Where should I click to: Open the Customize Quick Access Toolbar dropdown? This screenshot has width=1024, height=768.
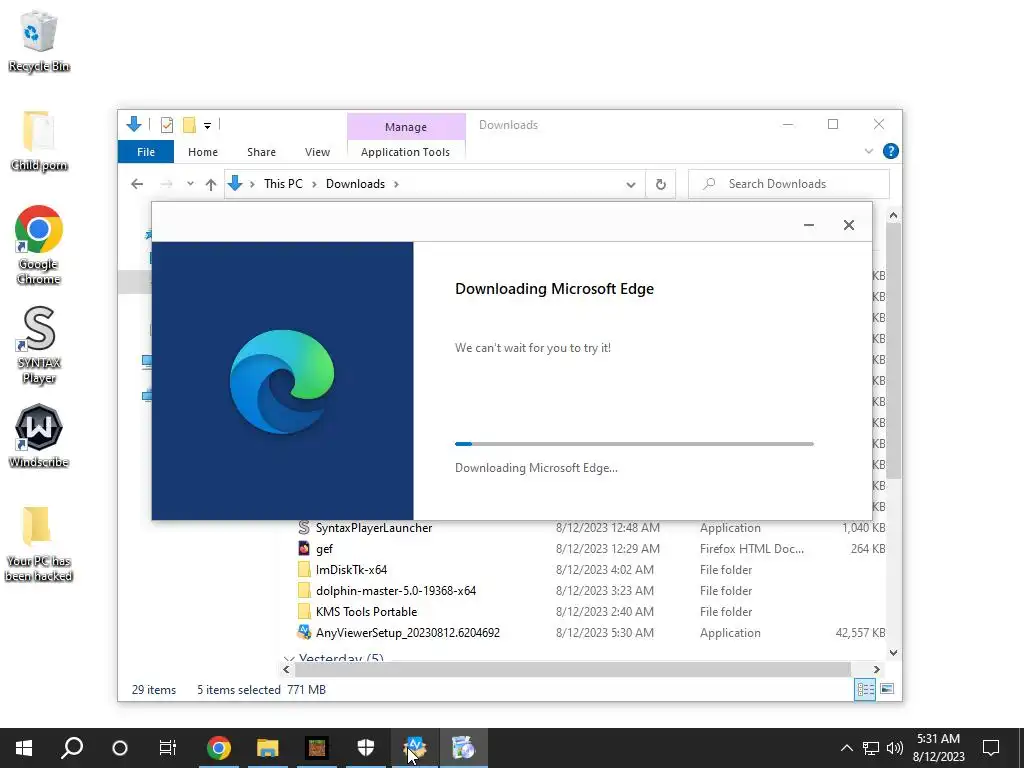[207, 125]
